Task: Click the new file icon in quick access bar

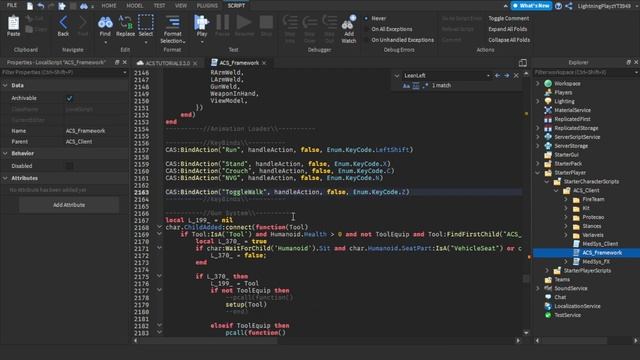Action: (30, 6)
